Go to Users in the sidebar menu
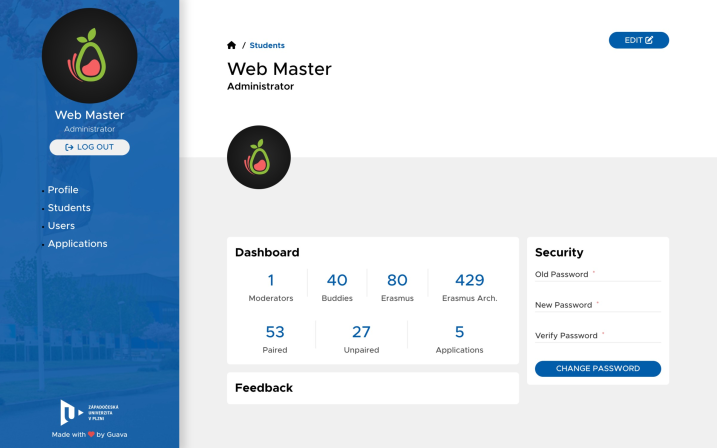This screenshot has height=448, width=717. pyautogui.click(x=61, y=226)
